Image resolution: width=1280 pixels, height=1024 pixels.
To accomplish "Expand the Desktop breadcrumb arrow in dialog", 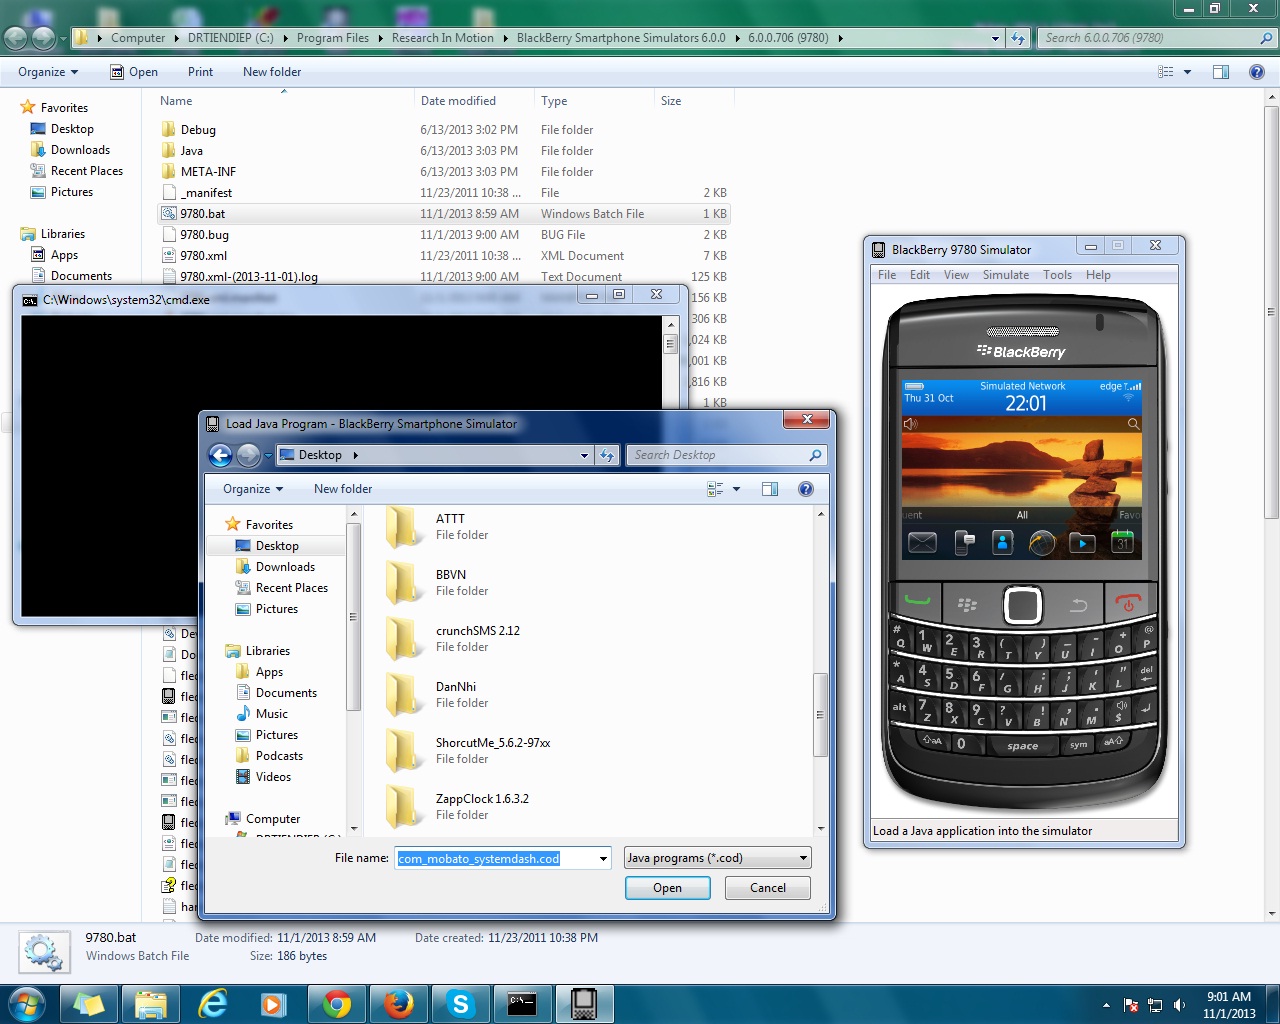I will pos(355,455).
